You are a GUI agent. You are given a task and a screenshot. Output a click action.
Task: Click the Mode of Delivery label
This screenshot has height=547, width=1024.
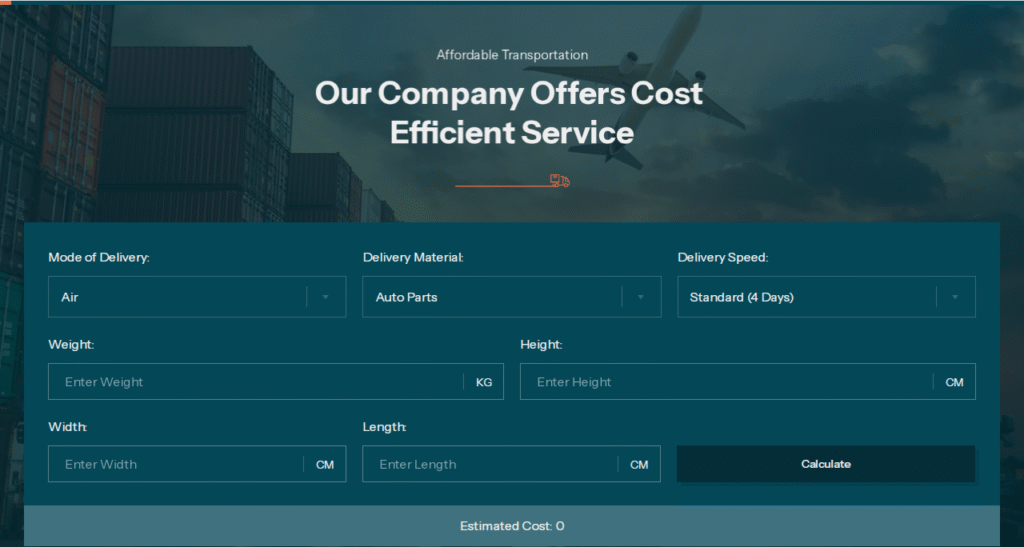(x=99, y=257)
